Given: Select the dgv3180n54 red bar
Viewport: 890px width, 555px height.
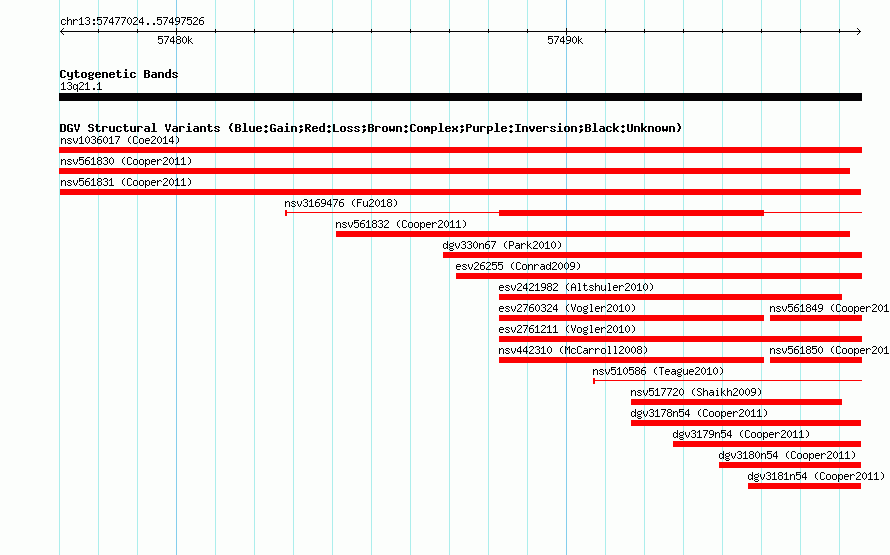Looking at the screenshot, I should [790, 465].
